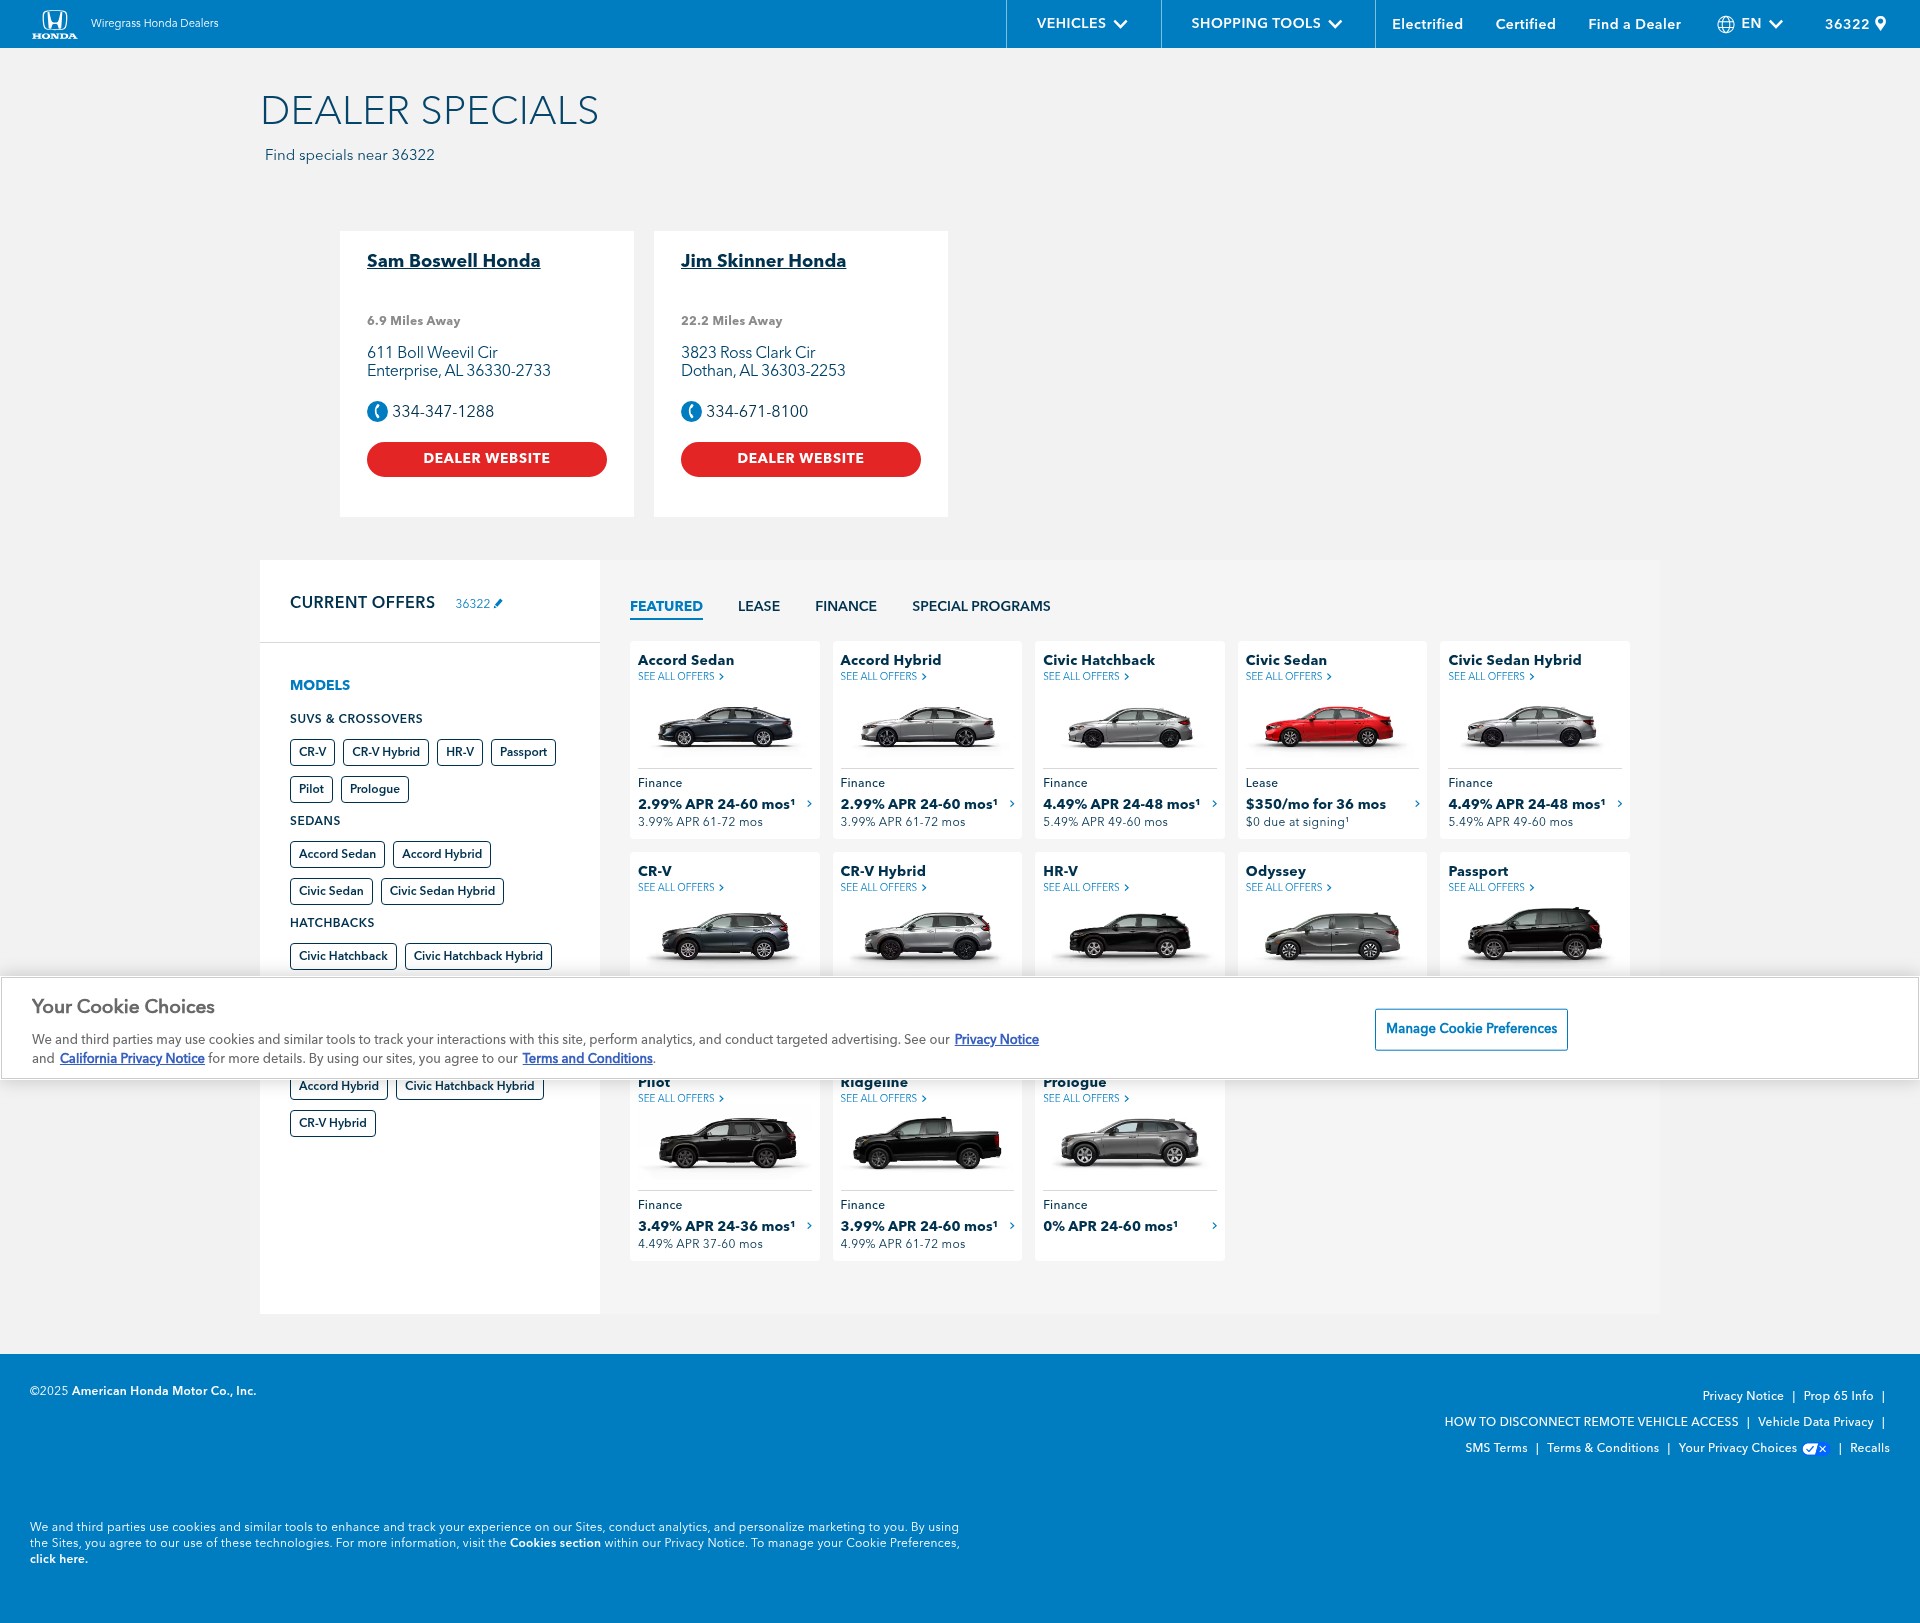The image size is (1920, 1623).
Task: Click the CR-V Hybrid vehicle image
Action: pyautogui.click(x=927, y=937)
